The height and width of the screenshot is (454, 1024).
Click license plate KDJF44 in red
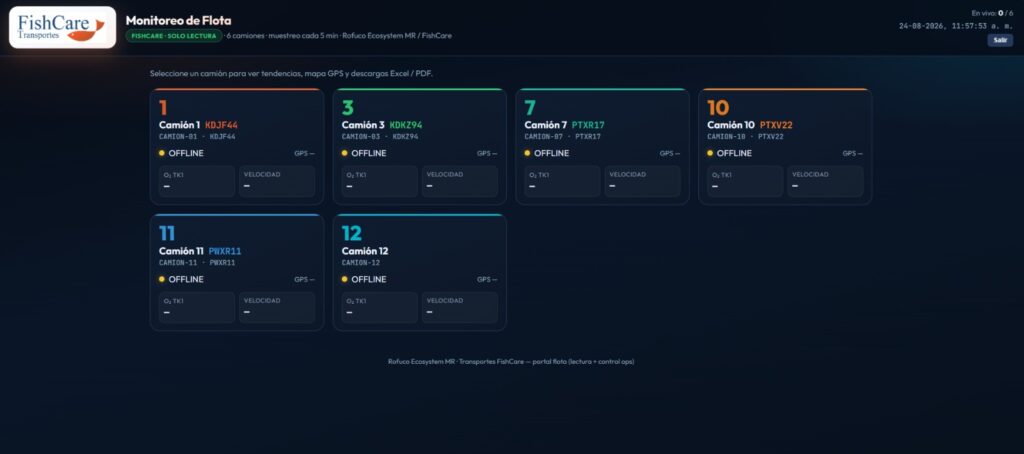221,125
